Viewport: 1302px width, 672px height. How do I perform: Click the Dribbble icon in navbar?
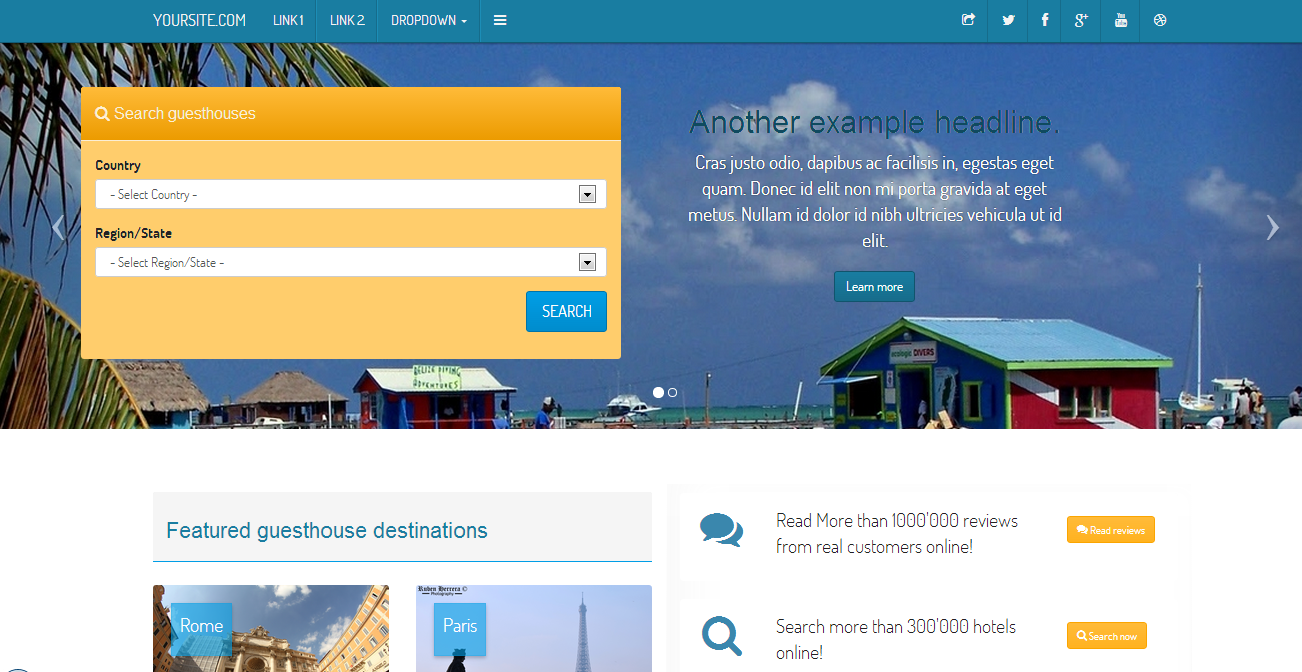1160,20
